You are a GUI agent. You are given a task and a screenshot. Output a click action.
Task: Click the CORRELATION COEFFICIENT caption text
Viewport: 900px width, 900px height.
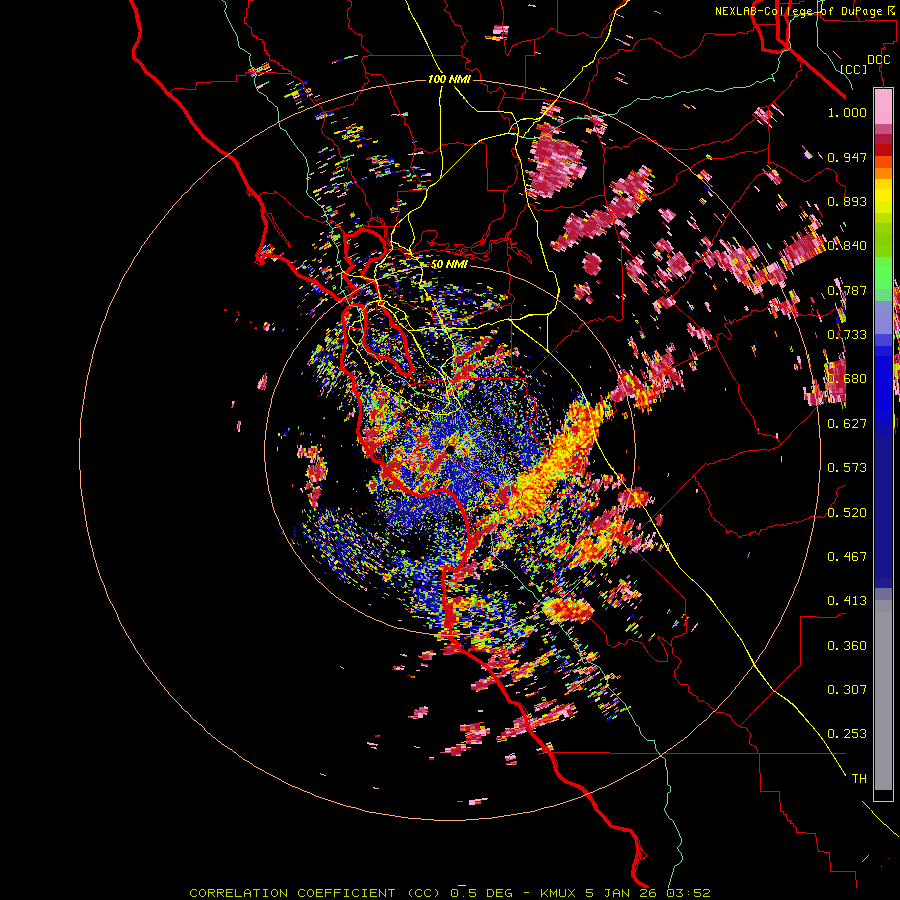(292, 893)
